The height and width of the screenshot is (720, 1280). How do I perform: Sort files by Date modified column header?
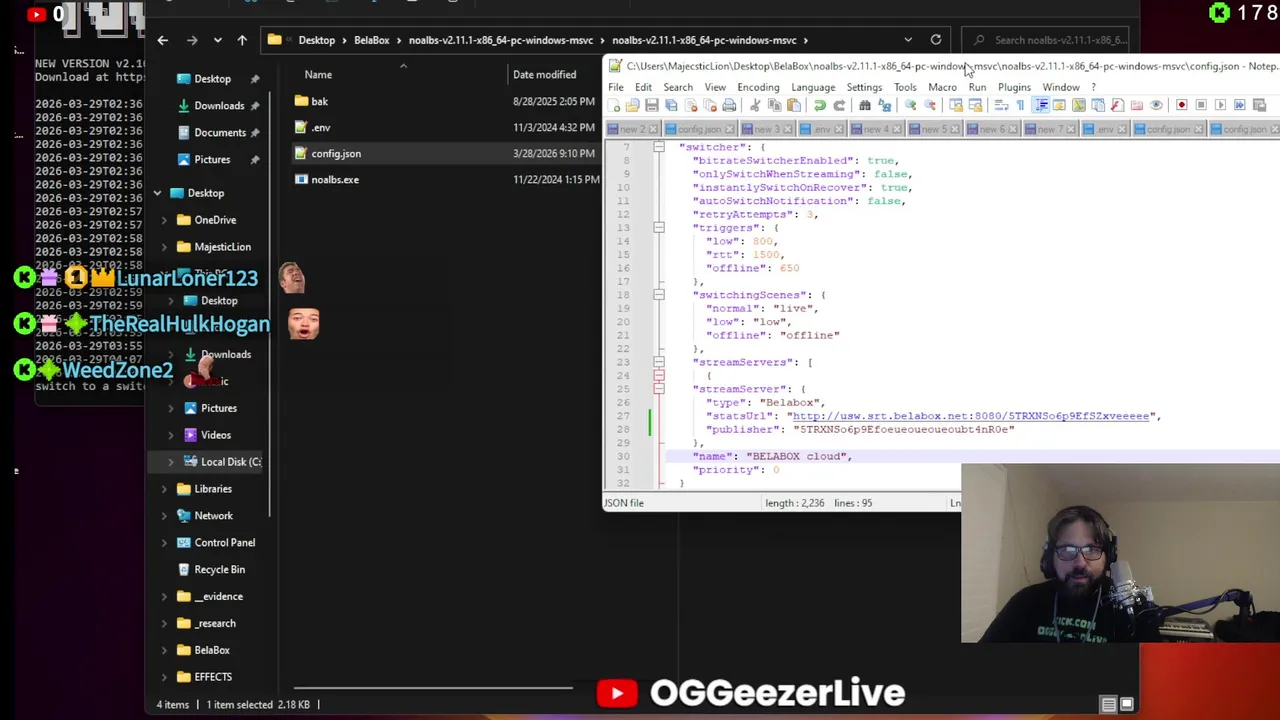[x=544, y=74]
